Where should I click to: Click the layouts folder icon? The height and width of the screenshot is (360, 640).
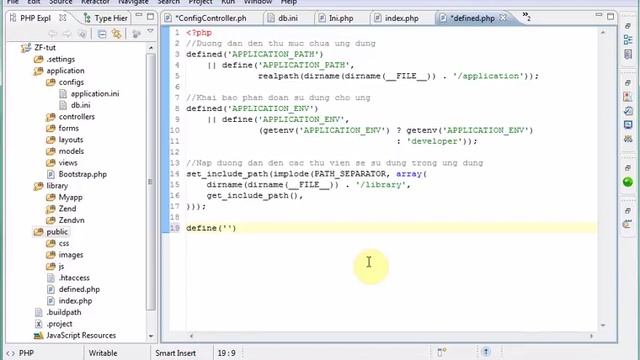click(51, 140)
